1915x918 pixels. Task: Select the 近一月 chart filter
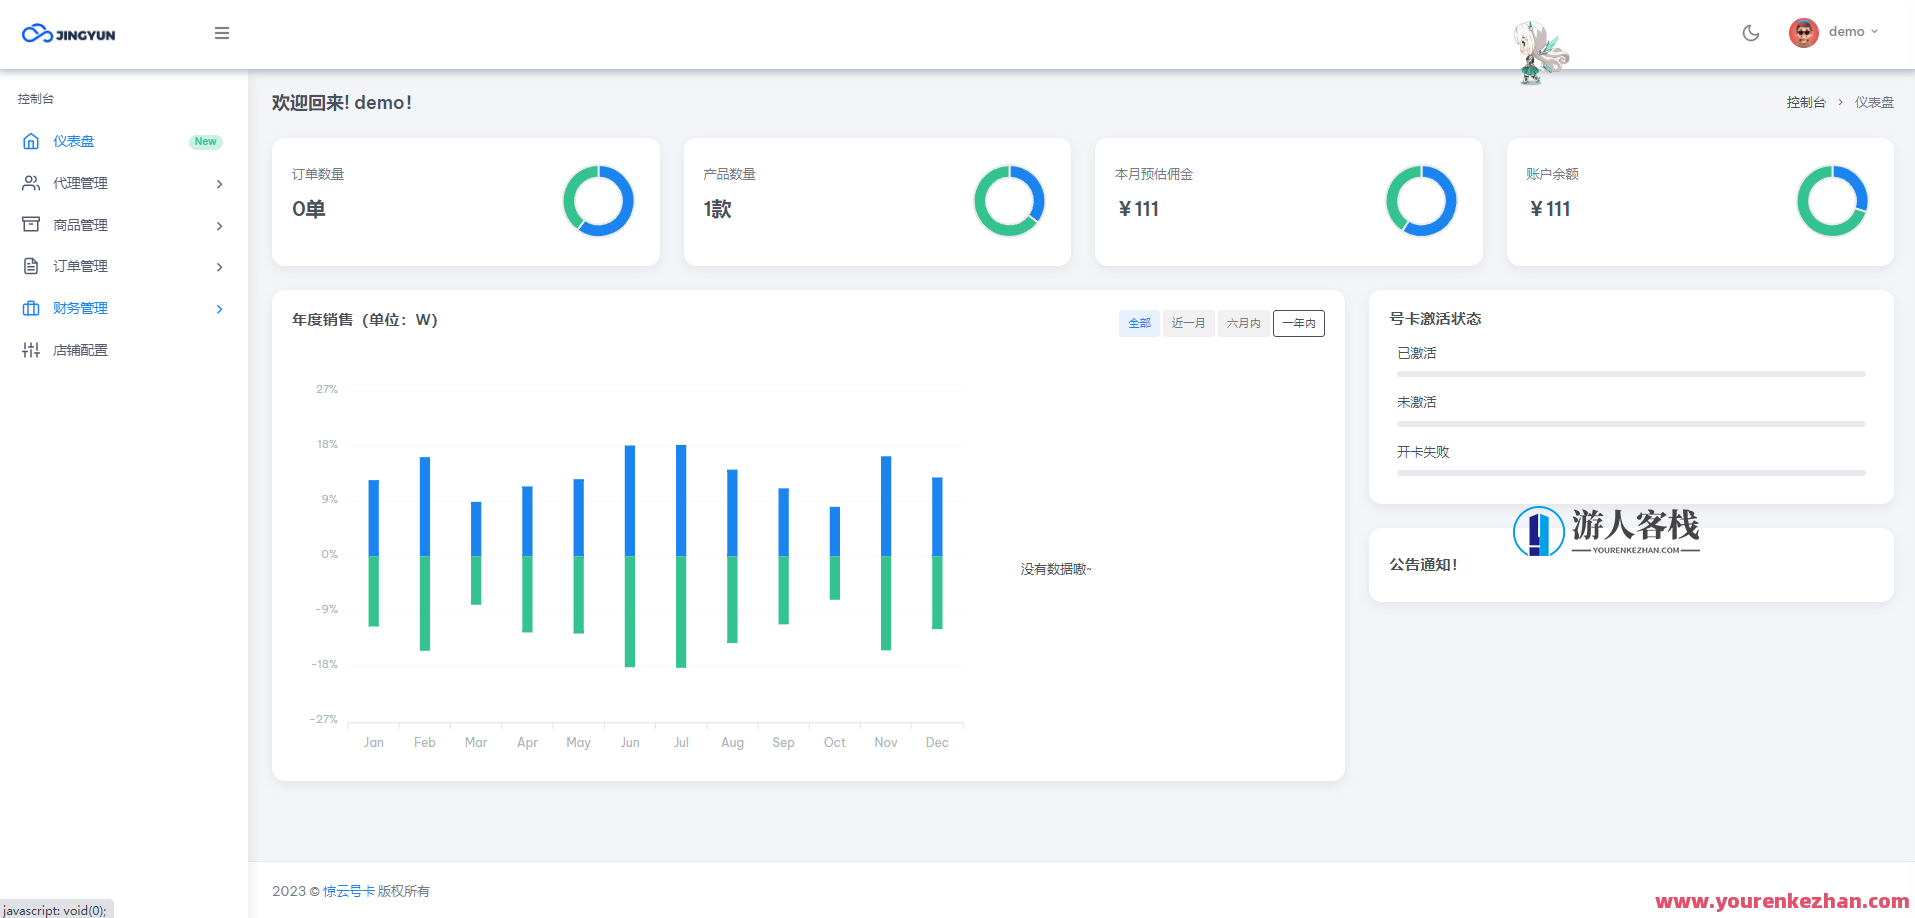point(1188,323)
